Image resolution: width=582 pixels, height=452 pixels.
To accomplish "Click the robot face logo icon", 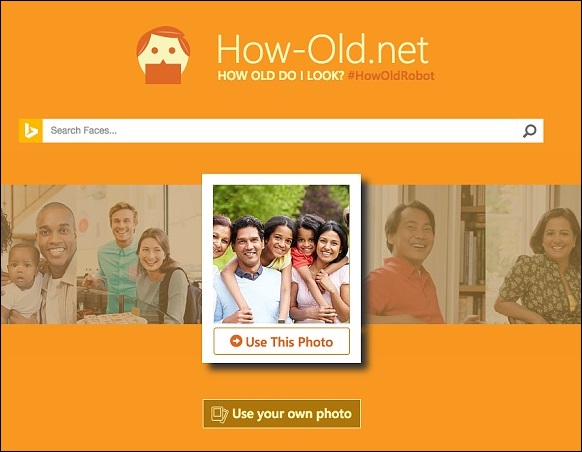I will pos(163,55).
